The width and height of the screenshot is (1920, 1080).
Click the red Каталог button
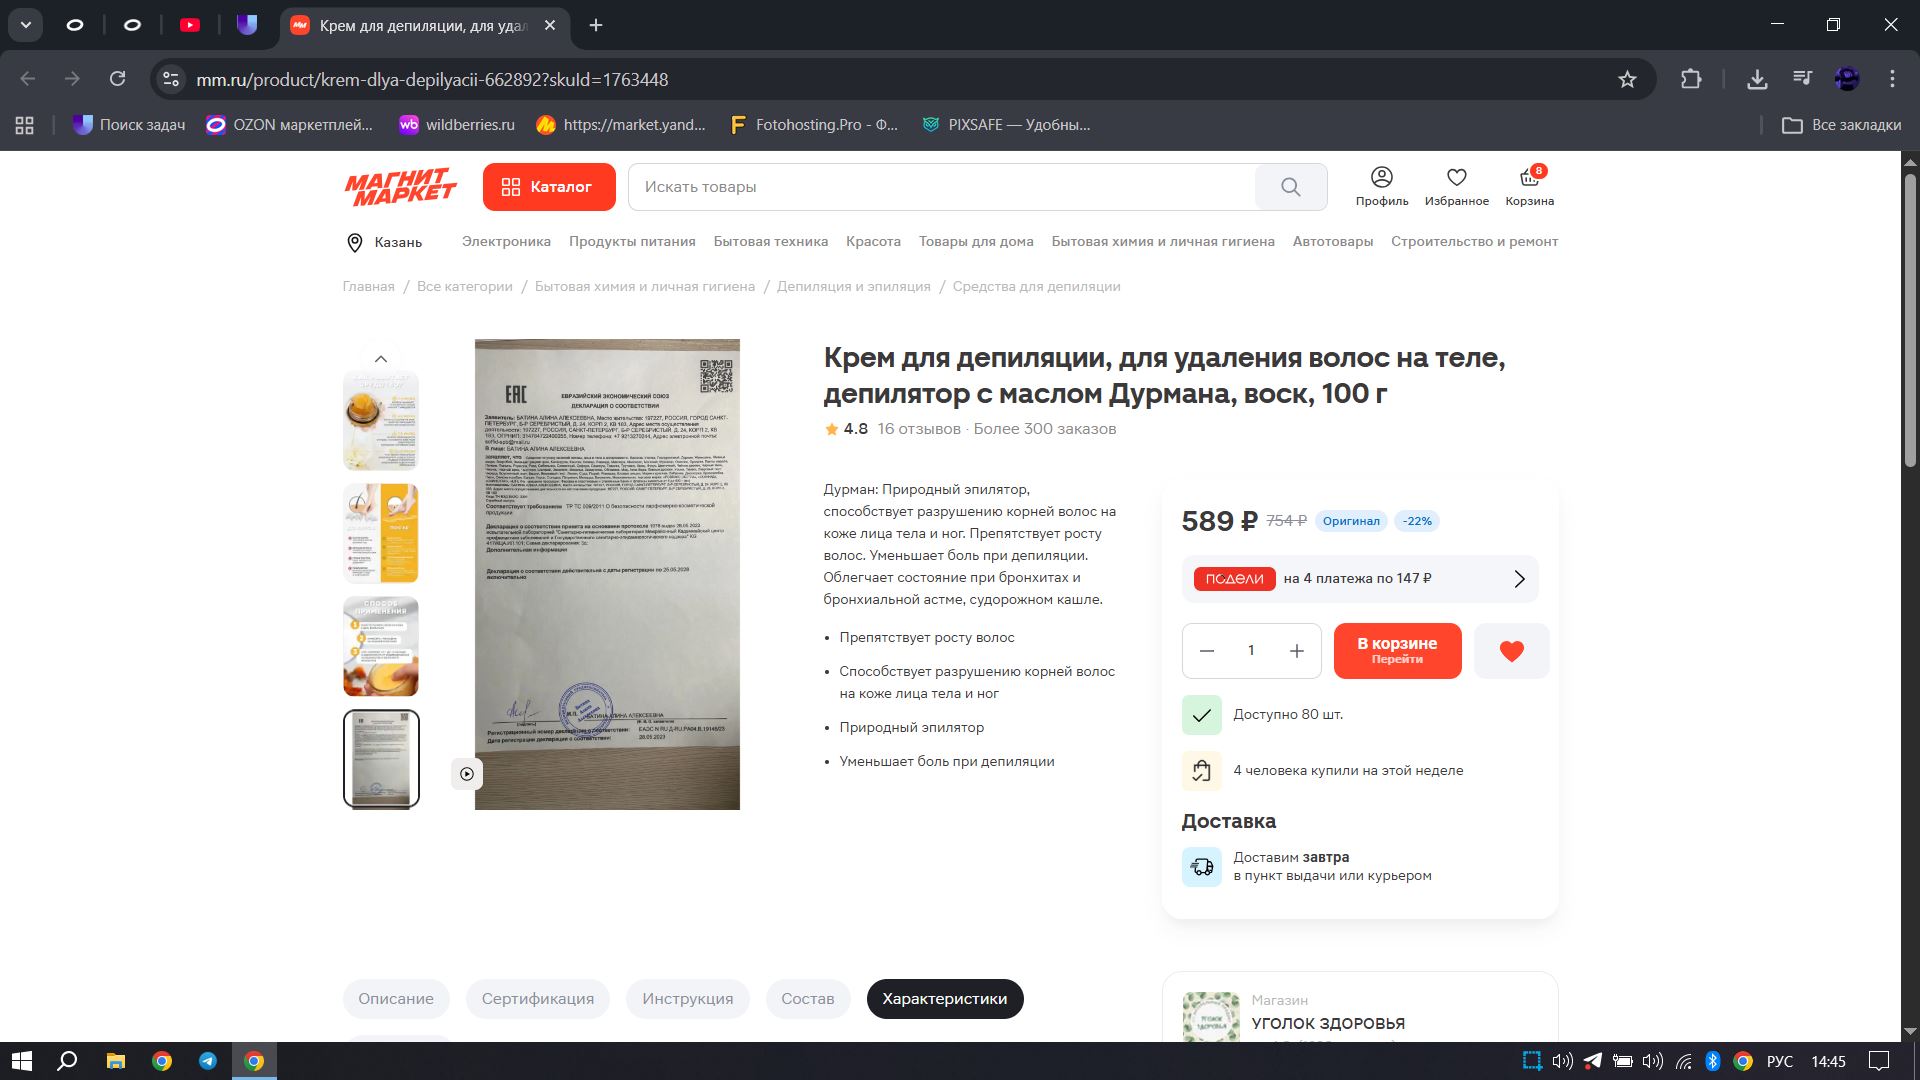[549, 187]
